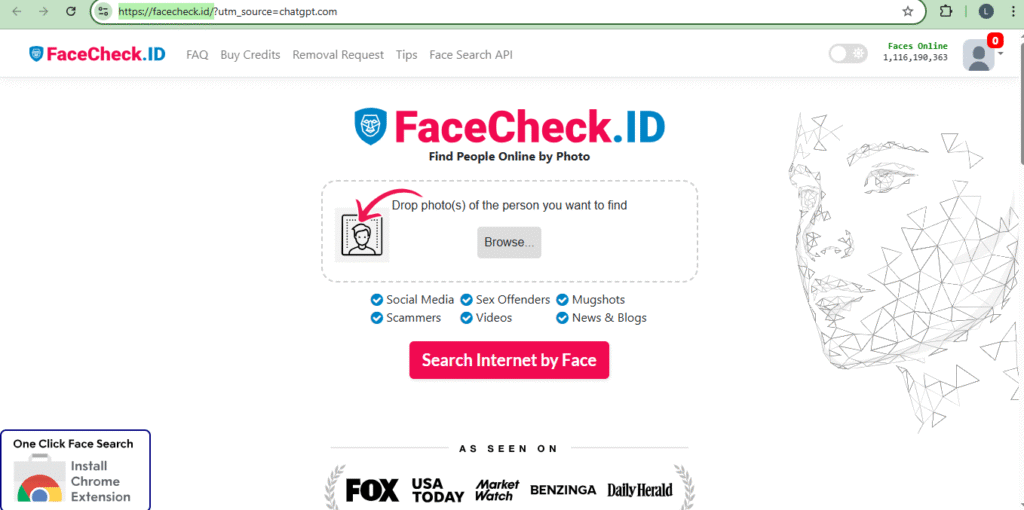Open the browser extensions puzzle icon
This screenshot has height=510, width=1024.
point(946,11)
